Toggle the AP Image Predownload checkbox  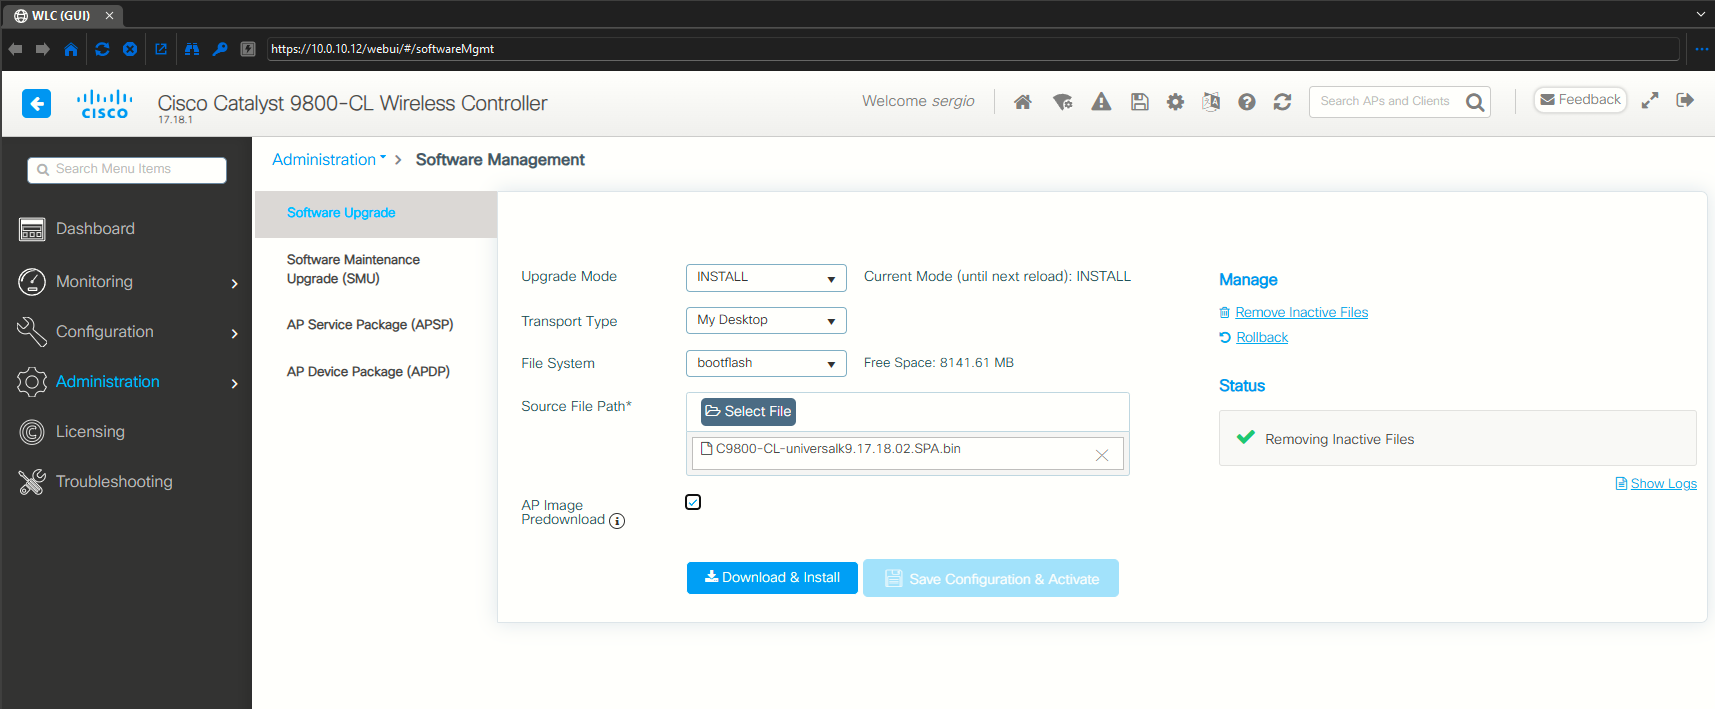[x=693, y=502]
